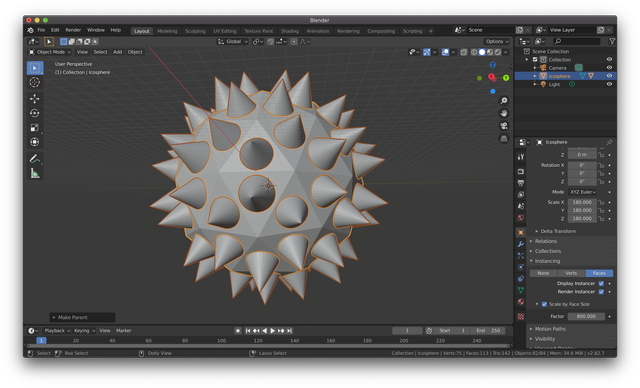Hide the Light object via eye icon

pyautogui.click(x=609, y=84)
